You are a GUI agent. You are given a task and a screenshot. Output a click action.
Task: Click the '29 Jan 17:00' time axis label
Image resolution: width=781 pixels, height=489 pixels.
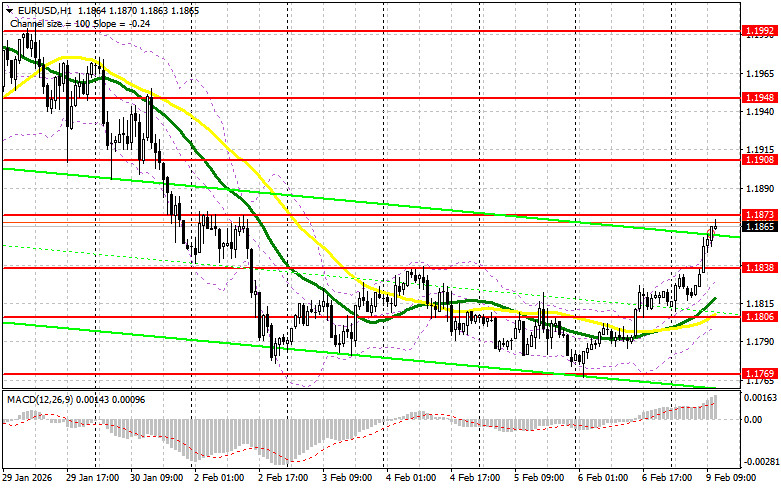(93, 478)
